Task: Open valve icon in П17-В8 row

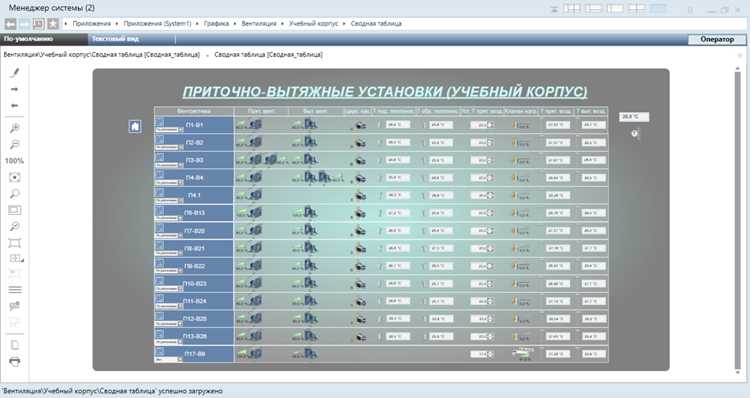Action: click(522, 353)
